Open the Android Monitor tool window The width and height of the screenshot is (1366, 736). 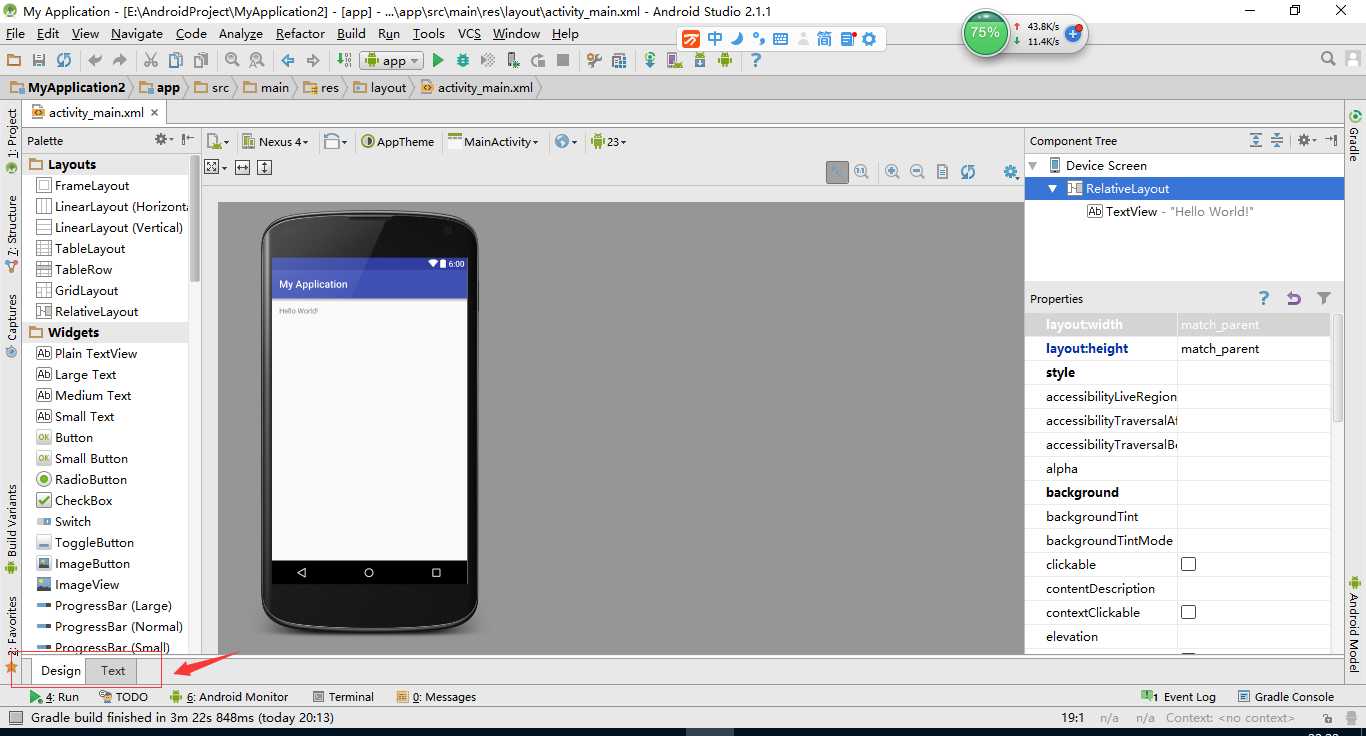tap(229, 697)
